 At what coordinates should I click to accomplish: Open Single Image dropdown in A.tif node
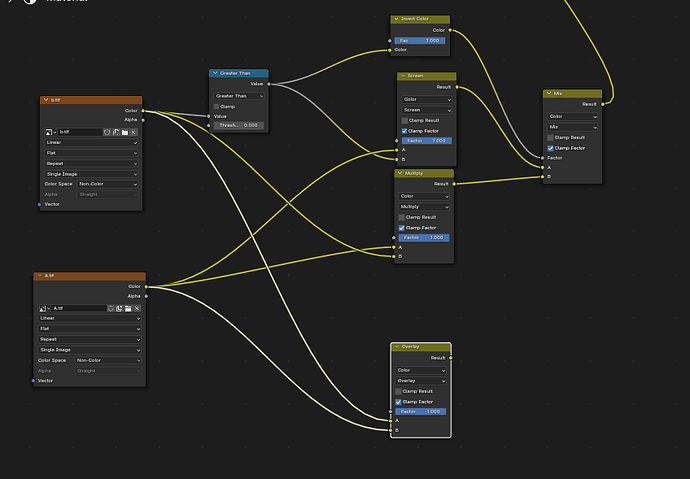(x=89, y=350)
